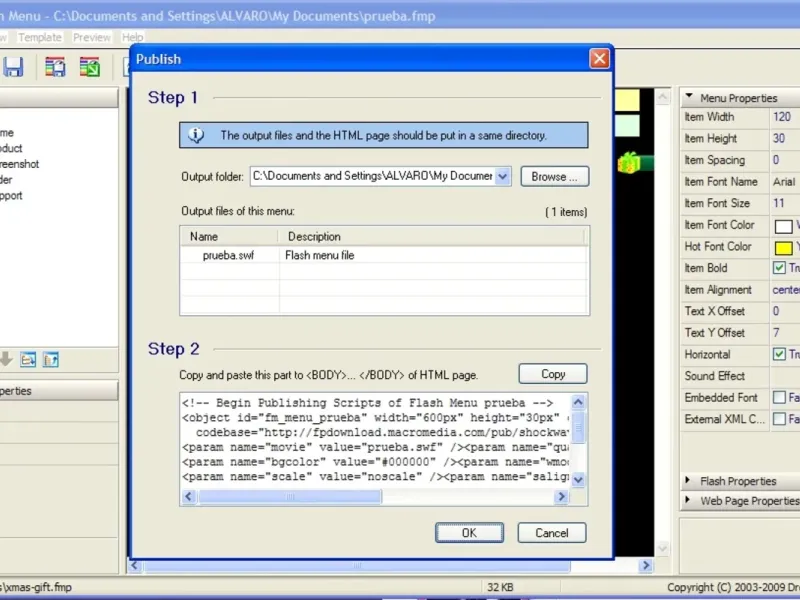
Task: Open the Output folder dropdown arrow
Action: click(x=503, y=177)
